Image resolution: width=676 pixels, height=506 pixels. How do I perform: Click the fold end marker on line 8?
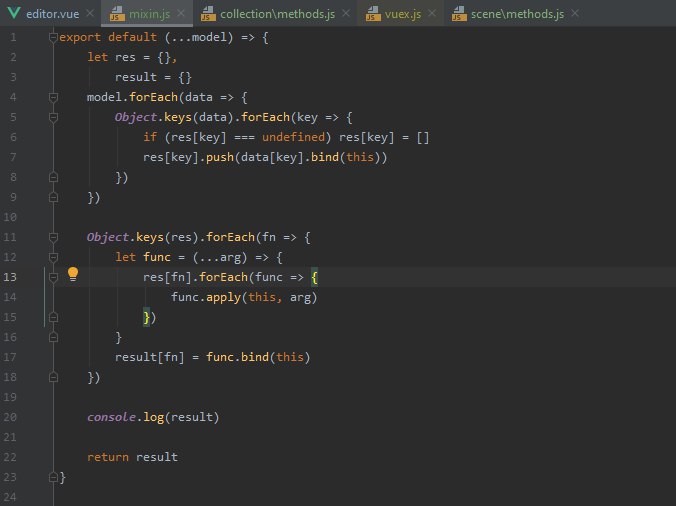coord(53,177)
